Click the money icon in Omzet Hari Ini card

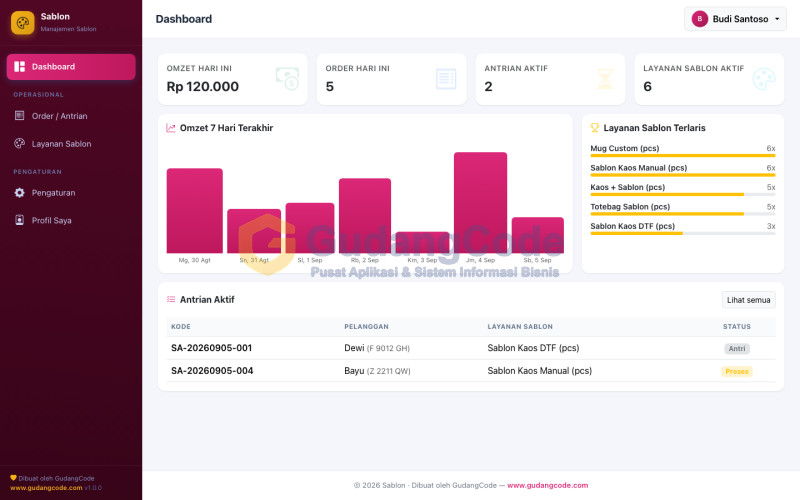click(x=287, y=79)
